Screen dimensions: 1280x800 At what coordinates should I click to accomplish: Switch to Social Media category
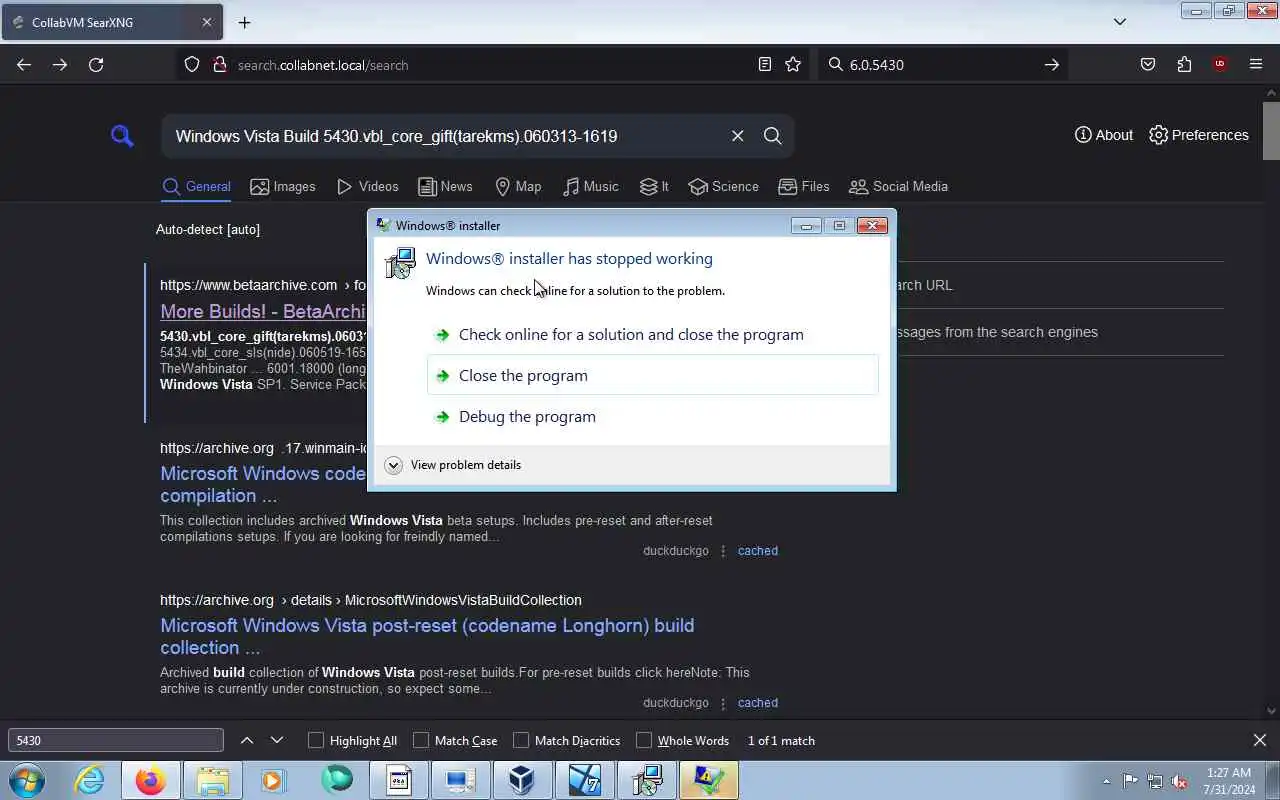(898, 186)
